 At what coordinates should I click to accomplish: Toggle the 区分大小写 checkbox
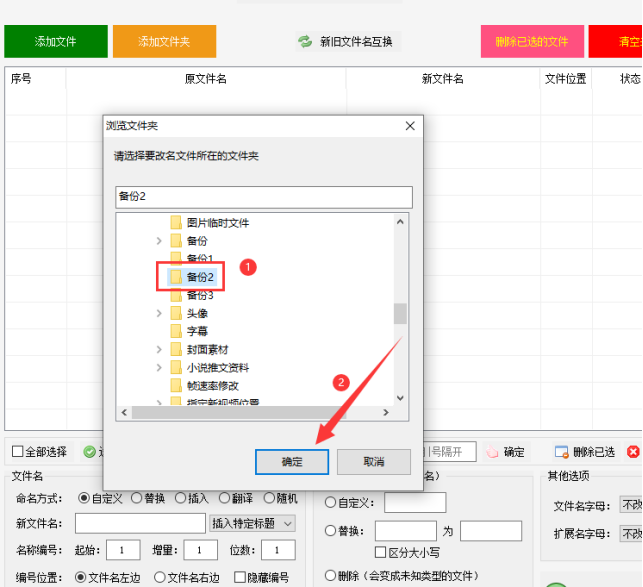[381, 552]
